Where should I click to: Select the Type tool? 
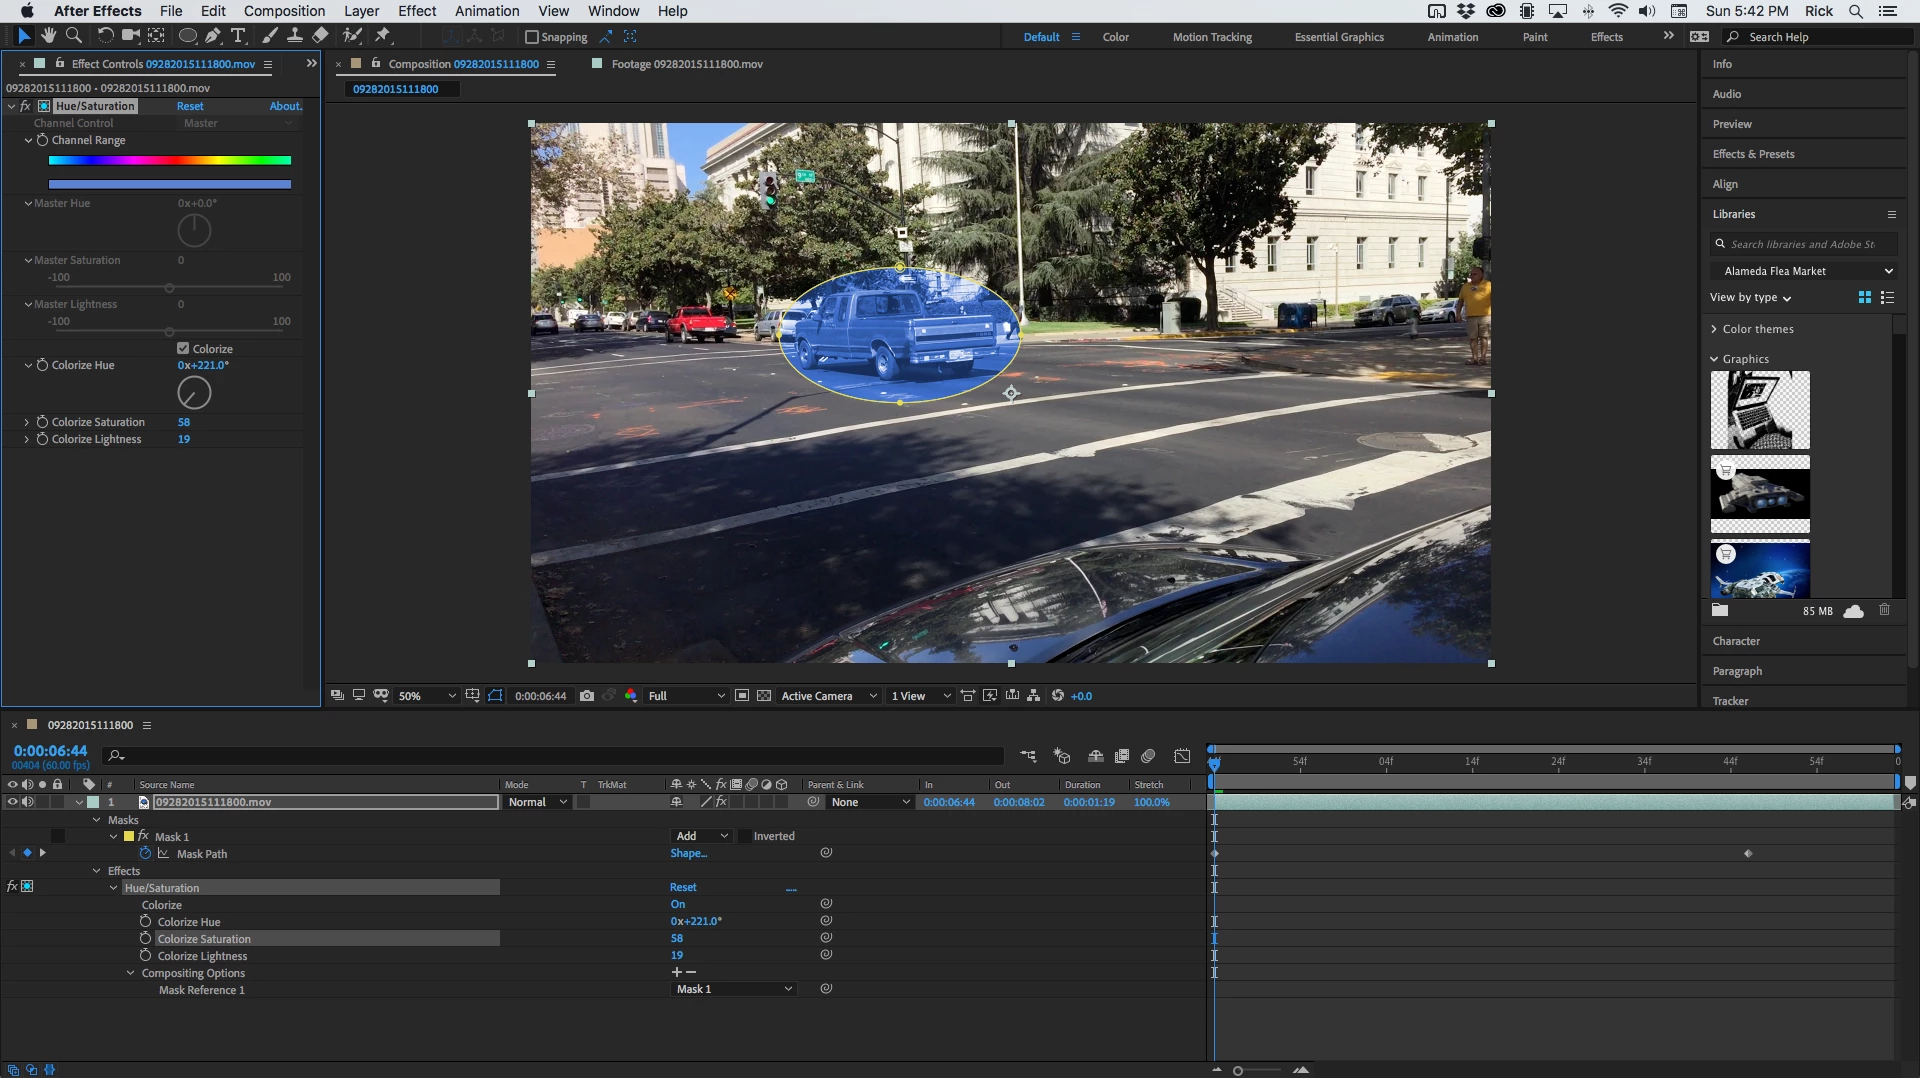(238, 36)
